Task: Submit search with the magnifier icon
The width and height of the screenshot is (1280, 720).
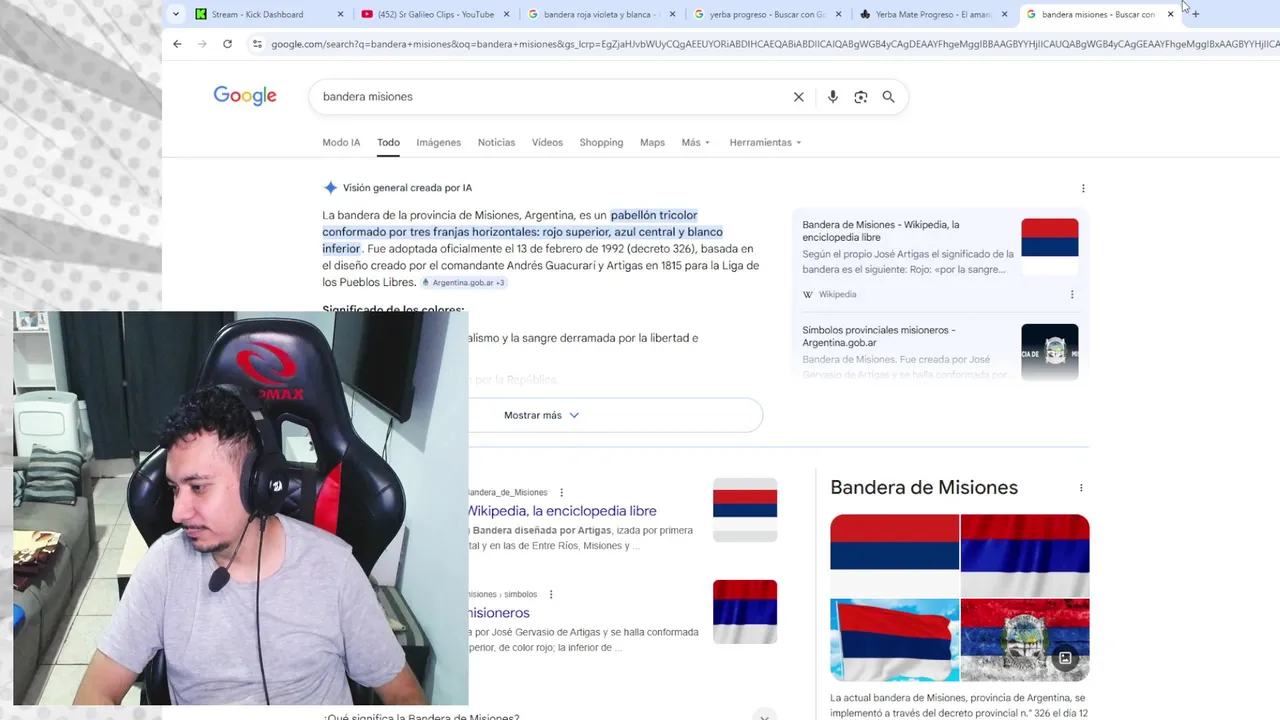Action: (x=888, y=97)
